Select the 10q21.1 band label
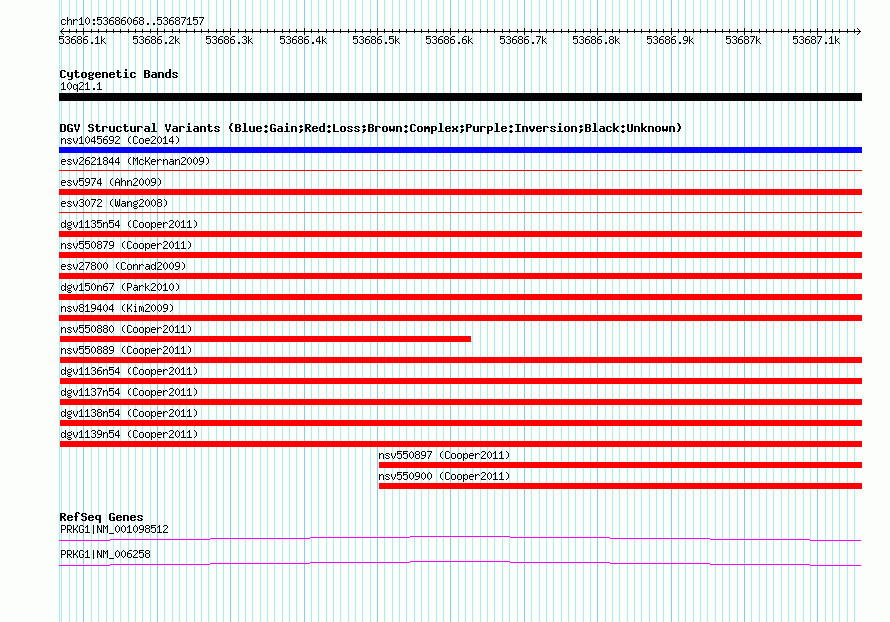This screenshot has width=890, height=622. [81, 86]
